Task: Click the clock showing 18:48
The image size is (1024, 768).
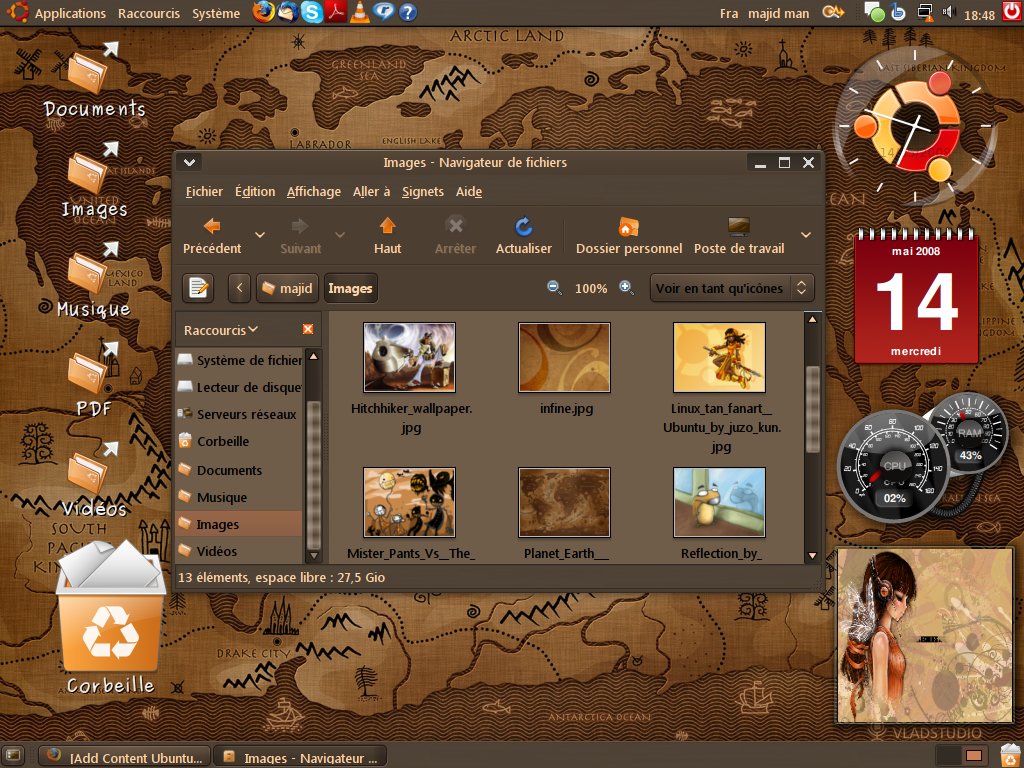Action: 979,14
